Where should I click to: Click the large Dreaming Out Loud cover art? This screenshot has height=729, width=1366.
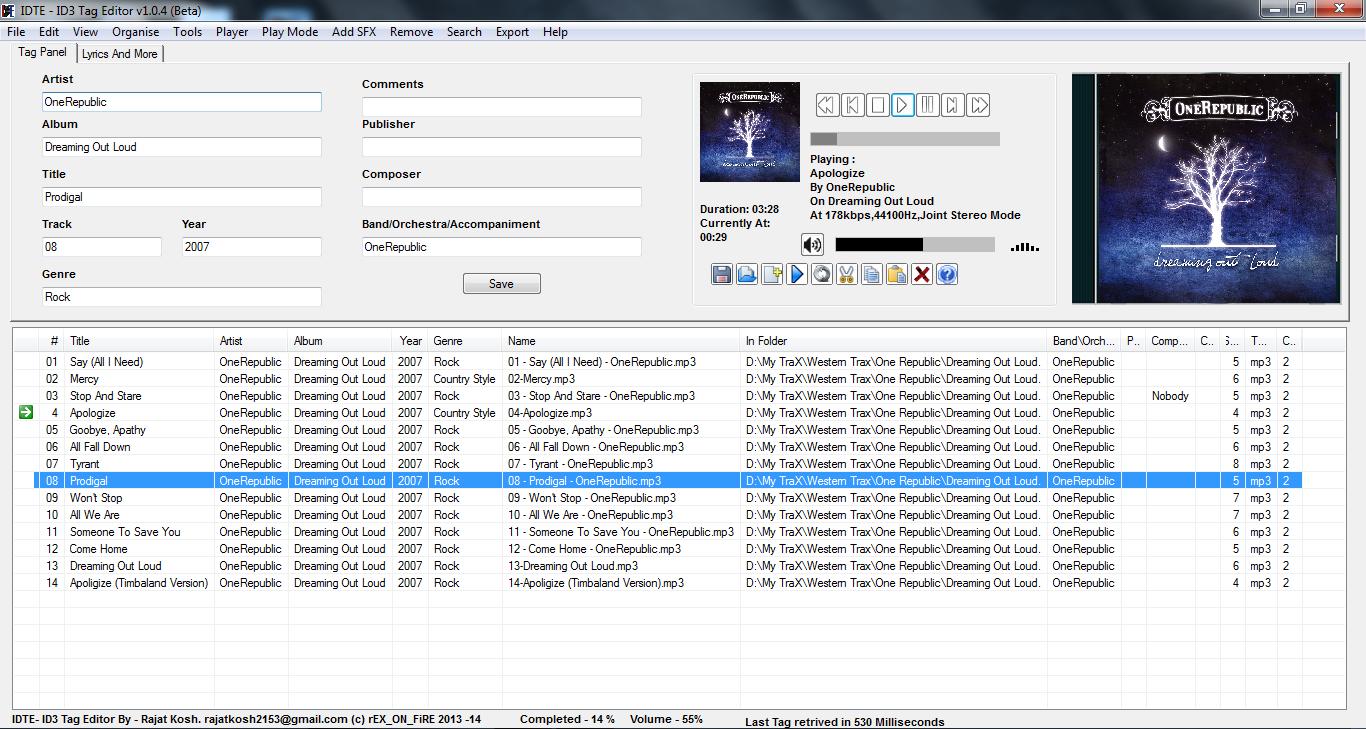point(1206,188)
